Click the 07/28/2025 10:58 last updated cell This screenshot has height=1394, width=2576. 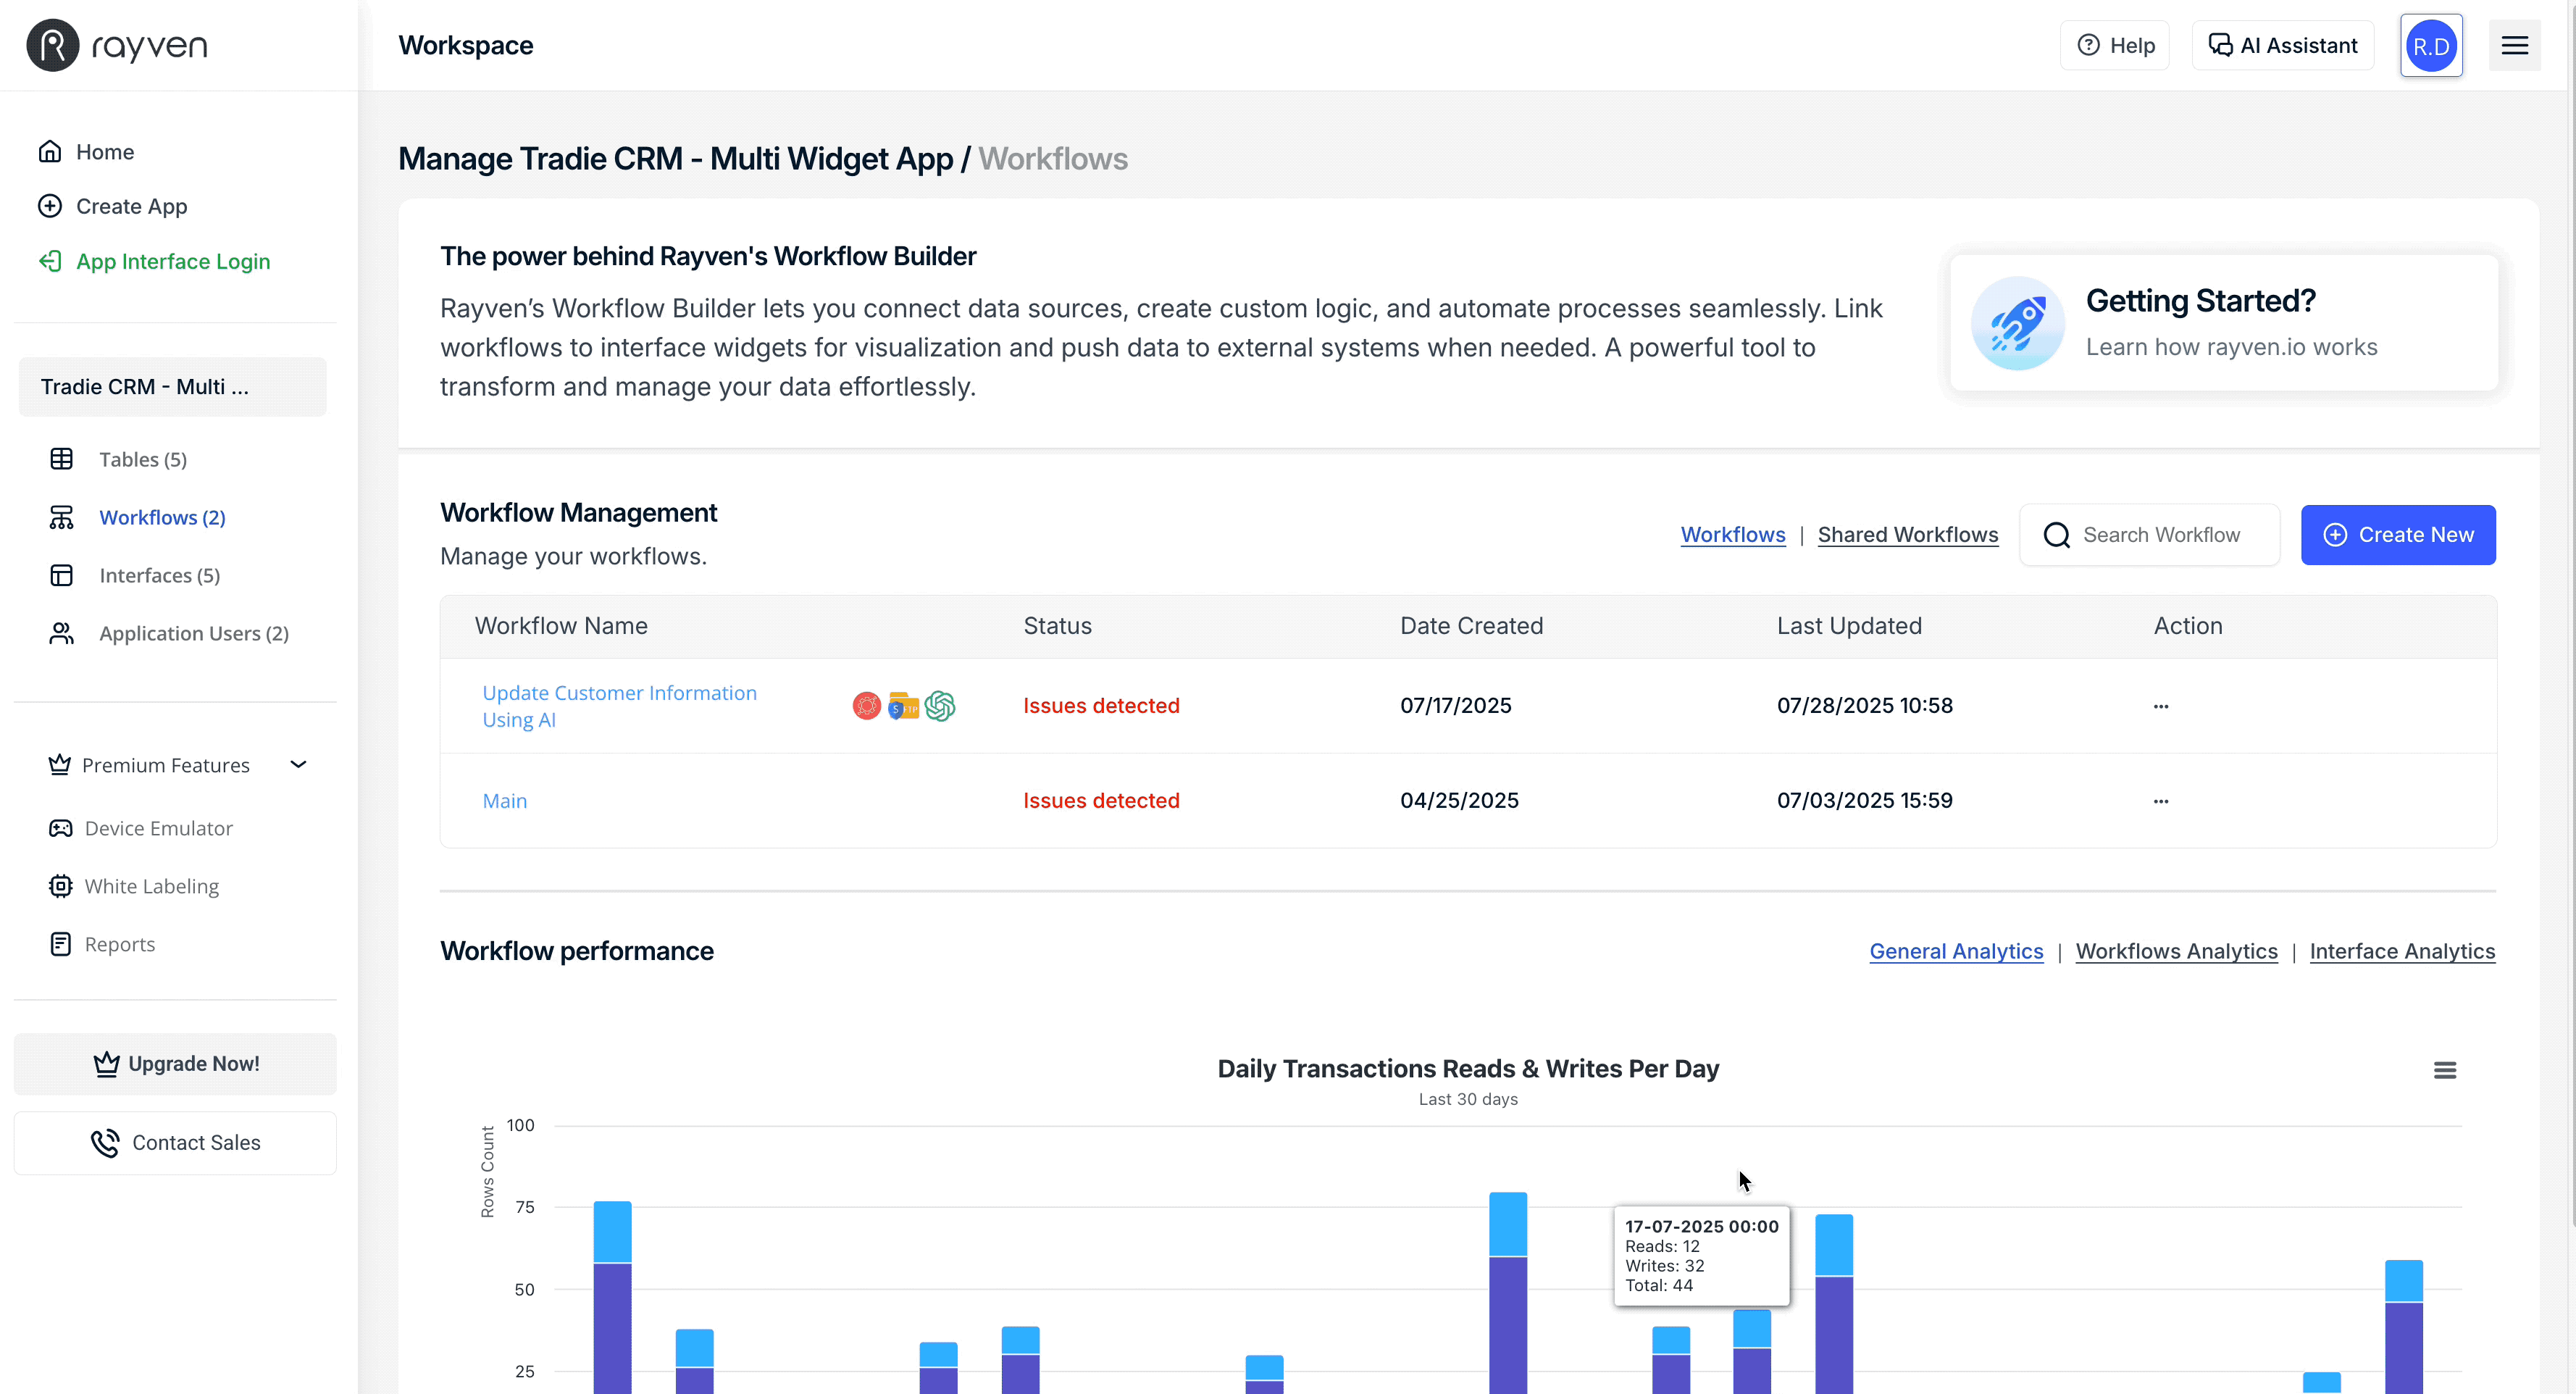click(1864, 706)
